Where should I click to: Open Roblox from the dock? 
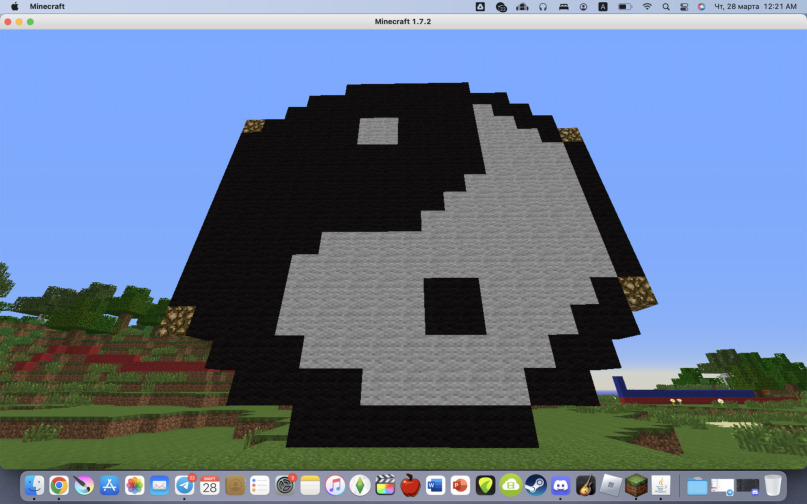tap(610, 485)
